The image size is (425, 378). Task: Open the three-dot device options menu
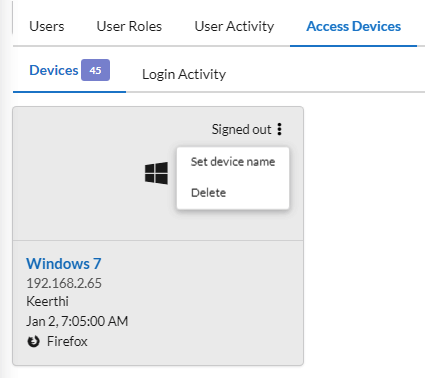tap(280, 129)
